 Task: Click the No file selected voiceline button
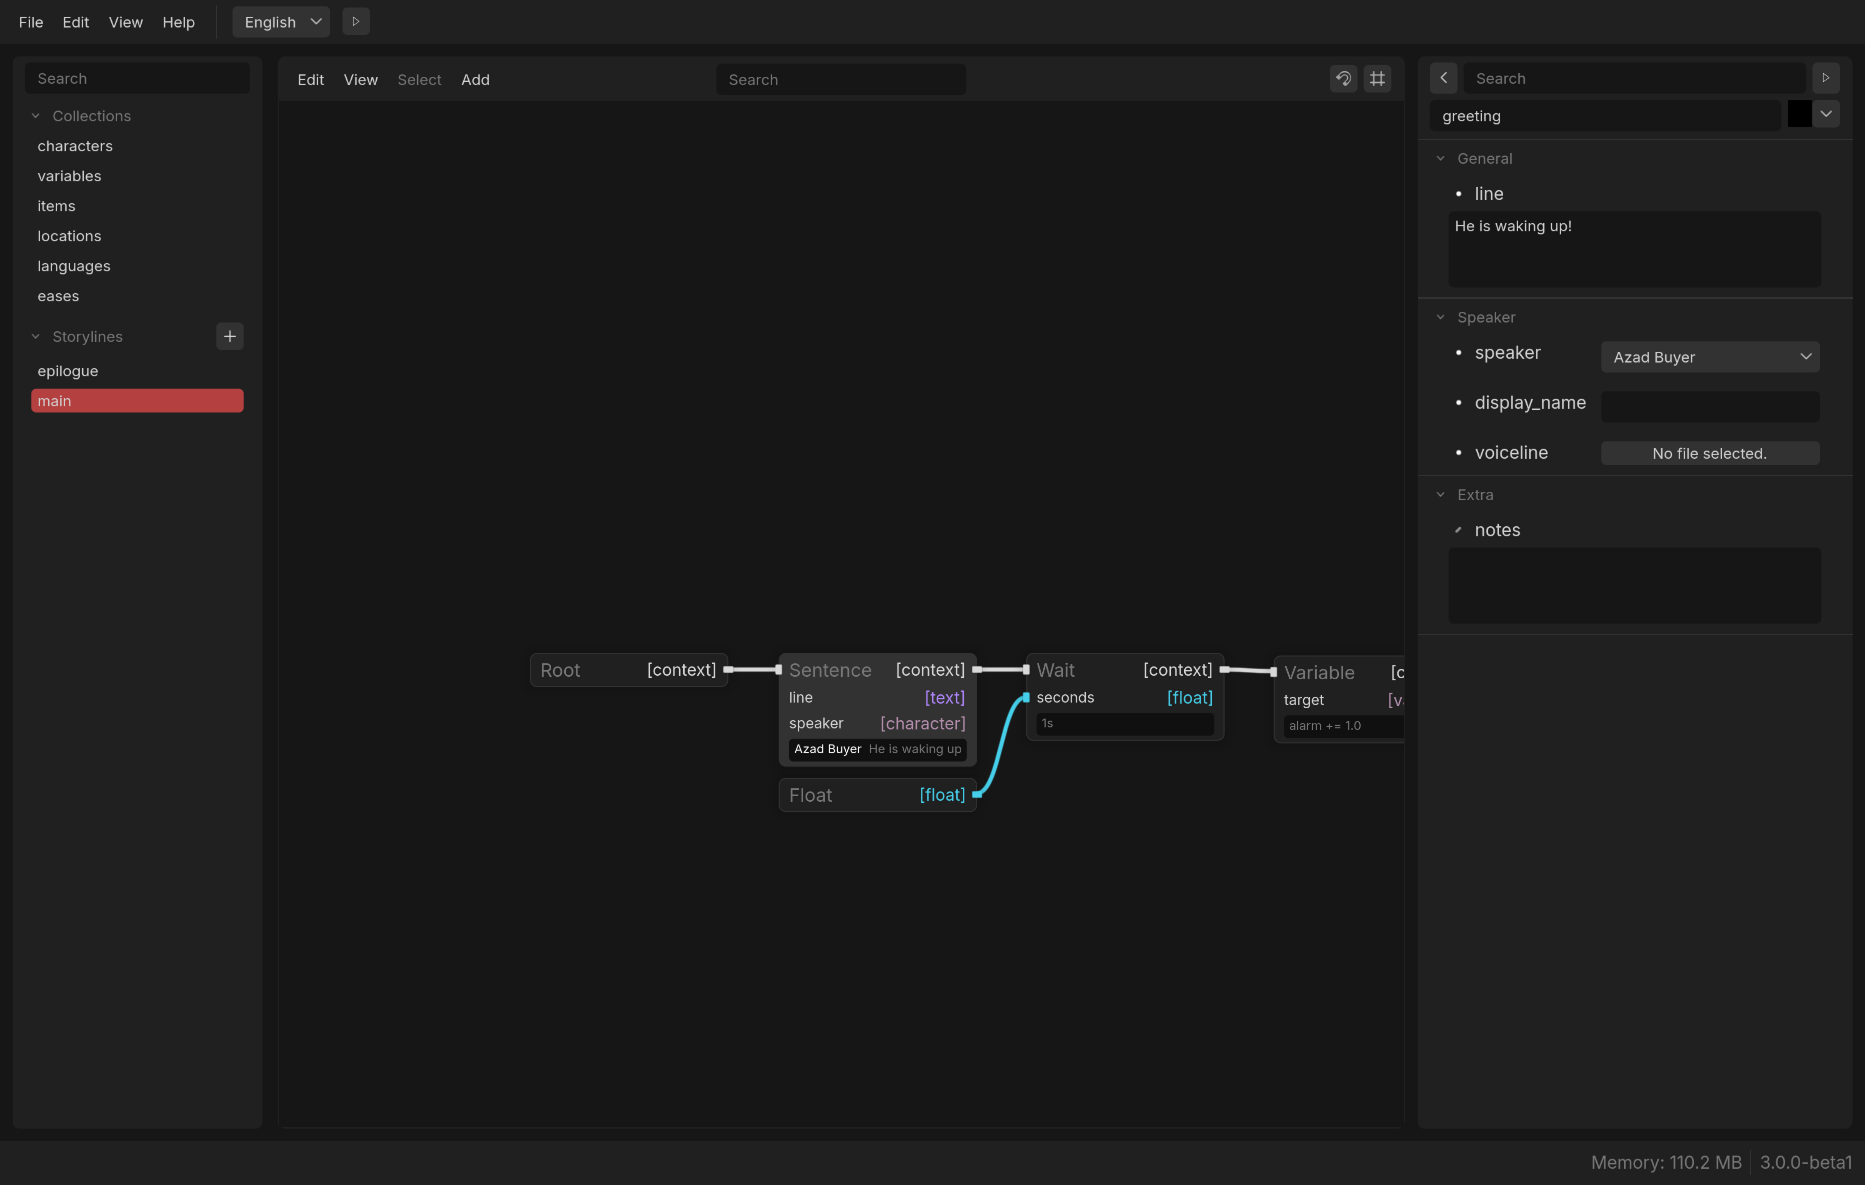click(x=1710, y=453)
